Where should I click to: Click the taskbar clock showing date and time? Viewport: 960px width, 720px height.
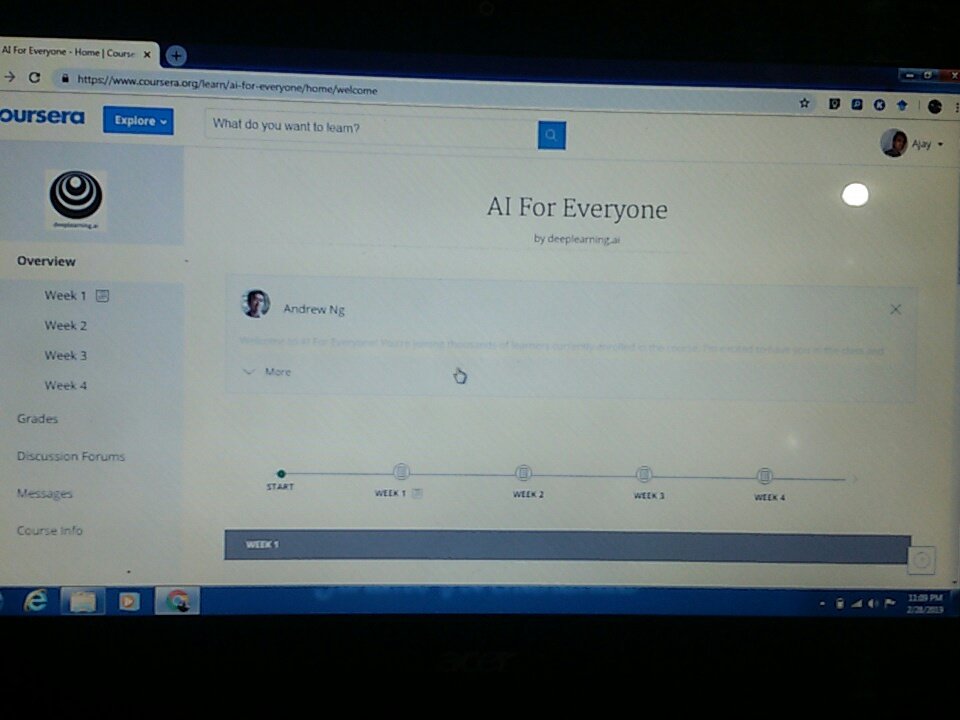pyautogui.click(x=924, y=604)
